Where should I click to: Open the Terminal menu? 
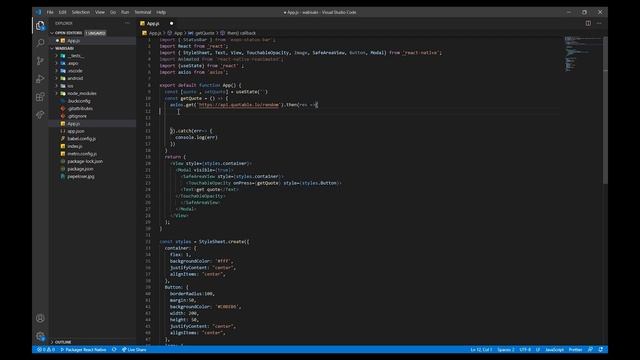pyautogui.click(x=143, y=12)
